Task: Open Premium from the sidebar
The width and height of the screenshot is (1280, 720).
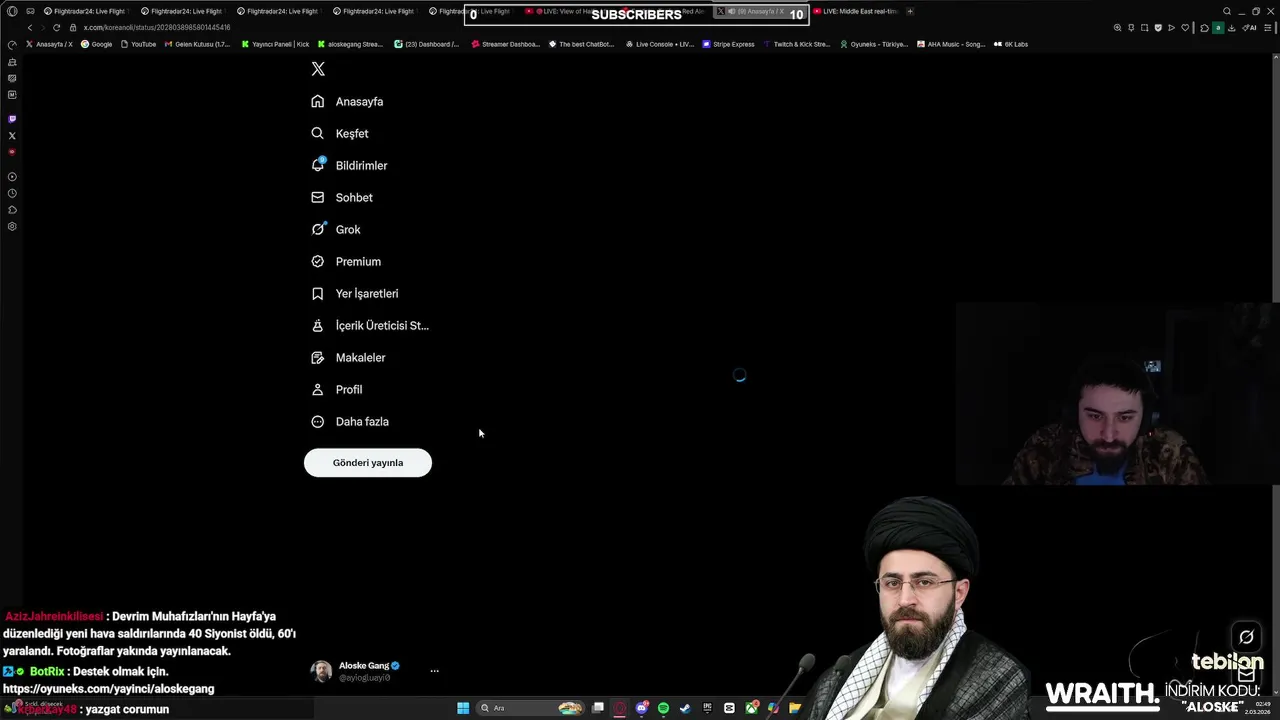Action: 346,261
